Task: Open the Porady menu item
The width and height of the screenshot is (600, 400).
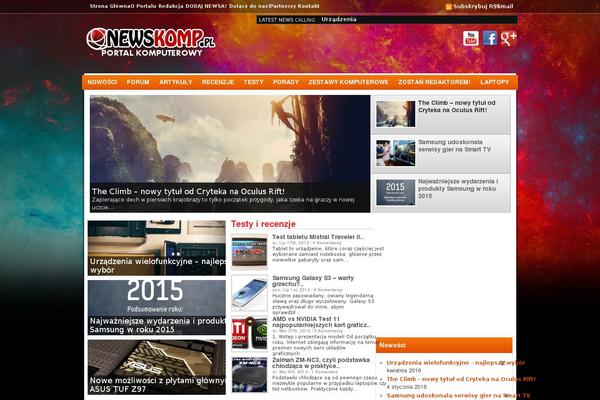Action: (x=286, y=82)
